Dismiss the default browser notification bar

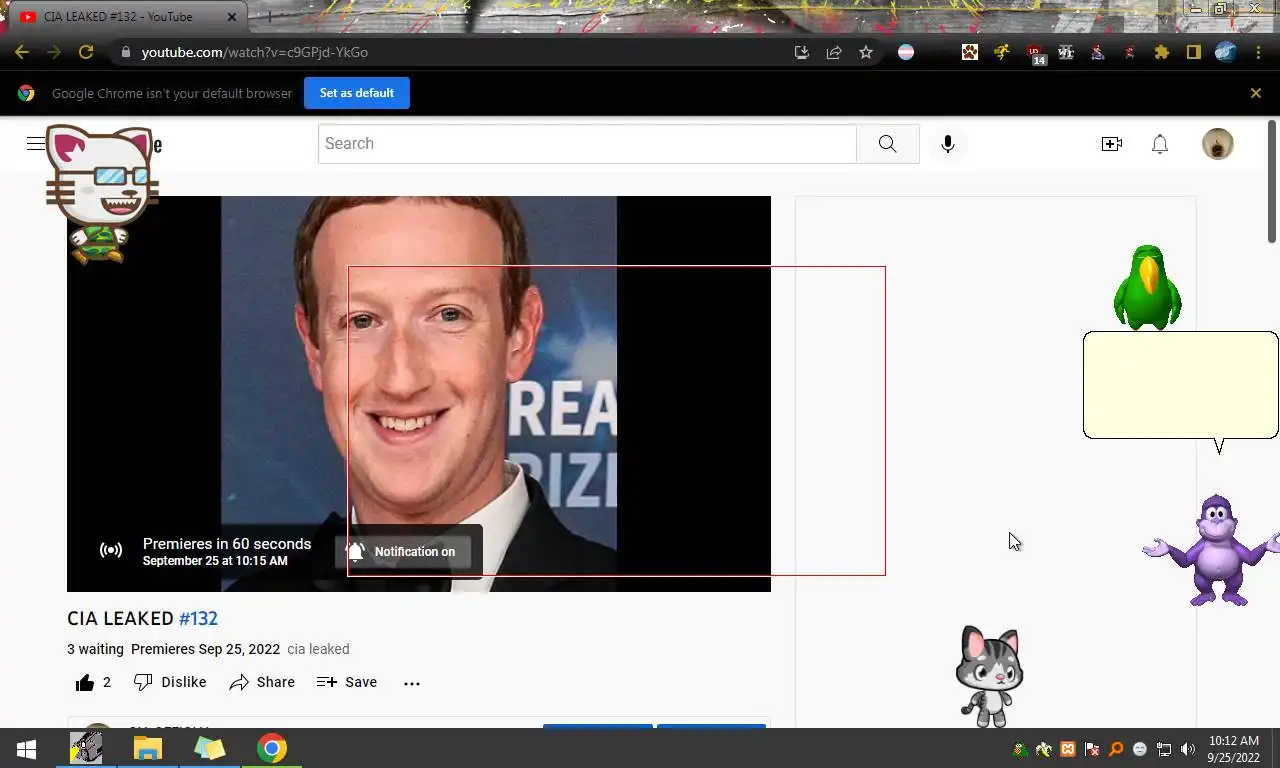(1256, 93)
